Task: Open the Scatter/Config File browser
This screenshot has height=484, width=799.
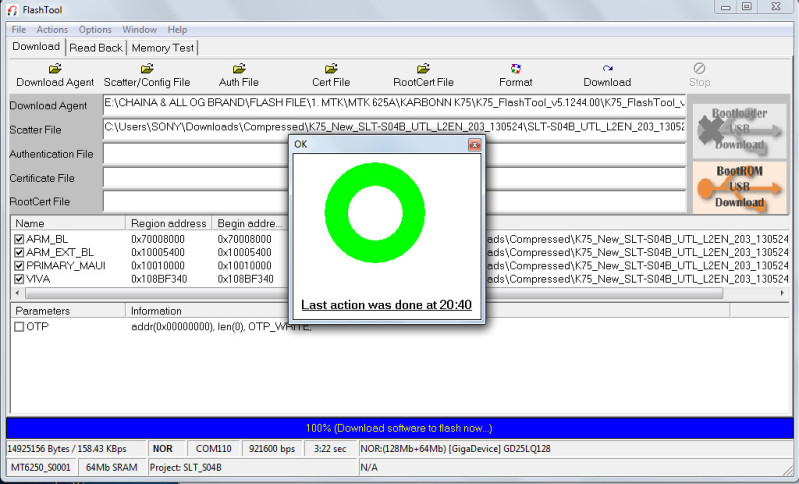Action: [147, 68]
